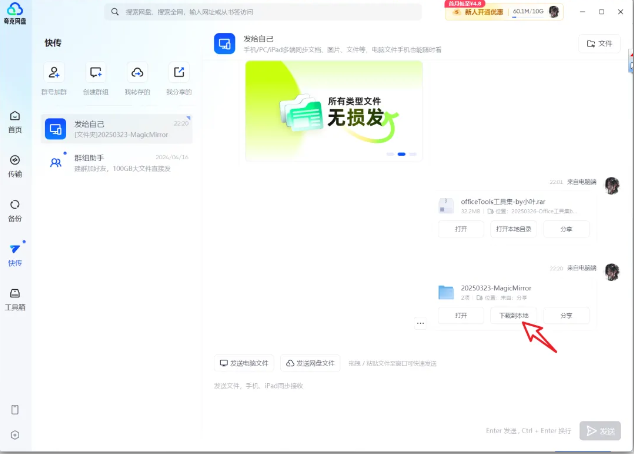634x454 pixels.
Task: Click 下载到本地 for the MagicMirror folder
Action: (514, 315)
